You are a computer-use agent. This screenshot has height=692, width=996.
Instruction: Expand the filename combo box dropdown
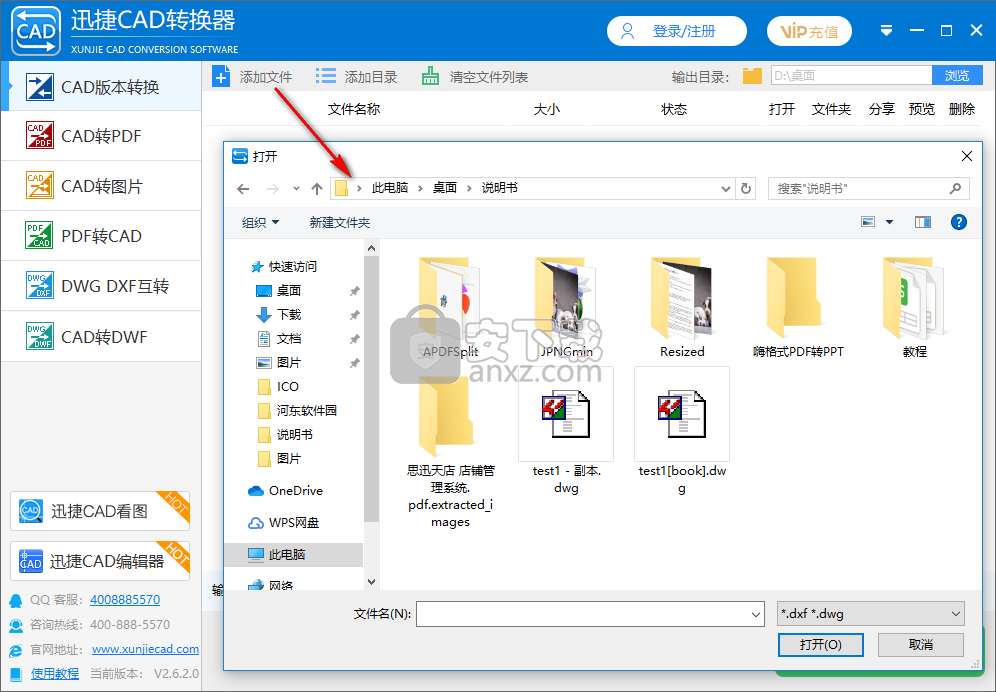coord(756,614)
